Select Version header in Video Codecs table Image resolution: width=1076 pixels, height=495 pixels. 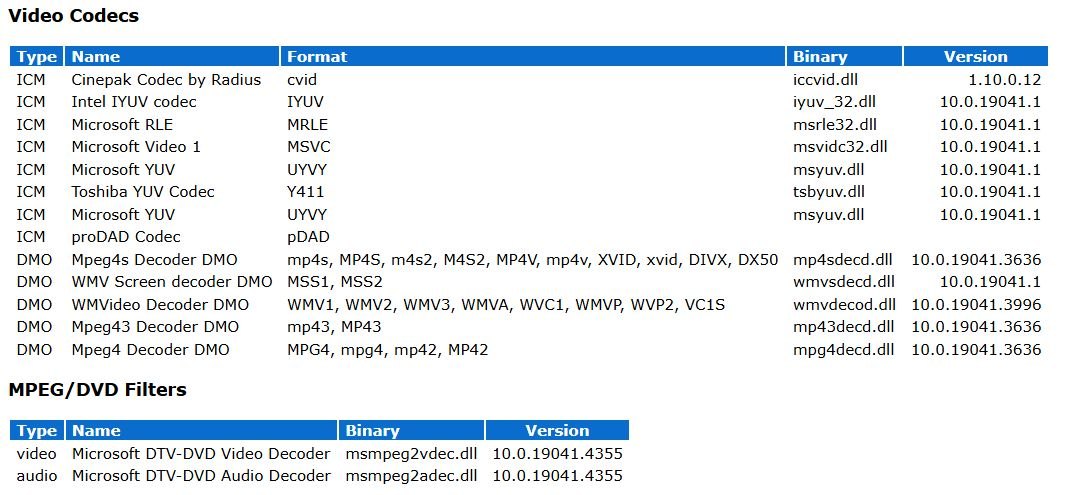click(x=976, y=56)
